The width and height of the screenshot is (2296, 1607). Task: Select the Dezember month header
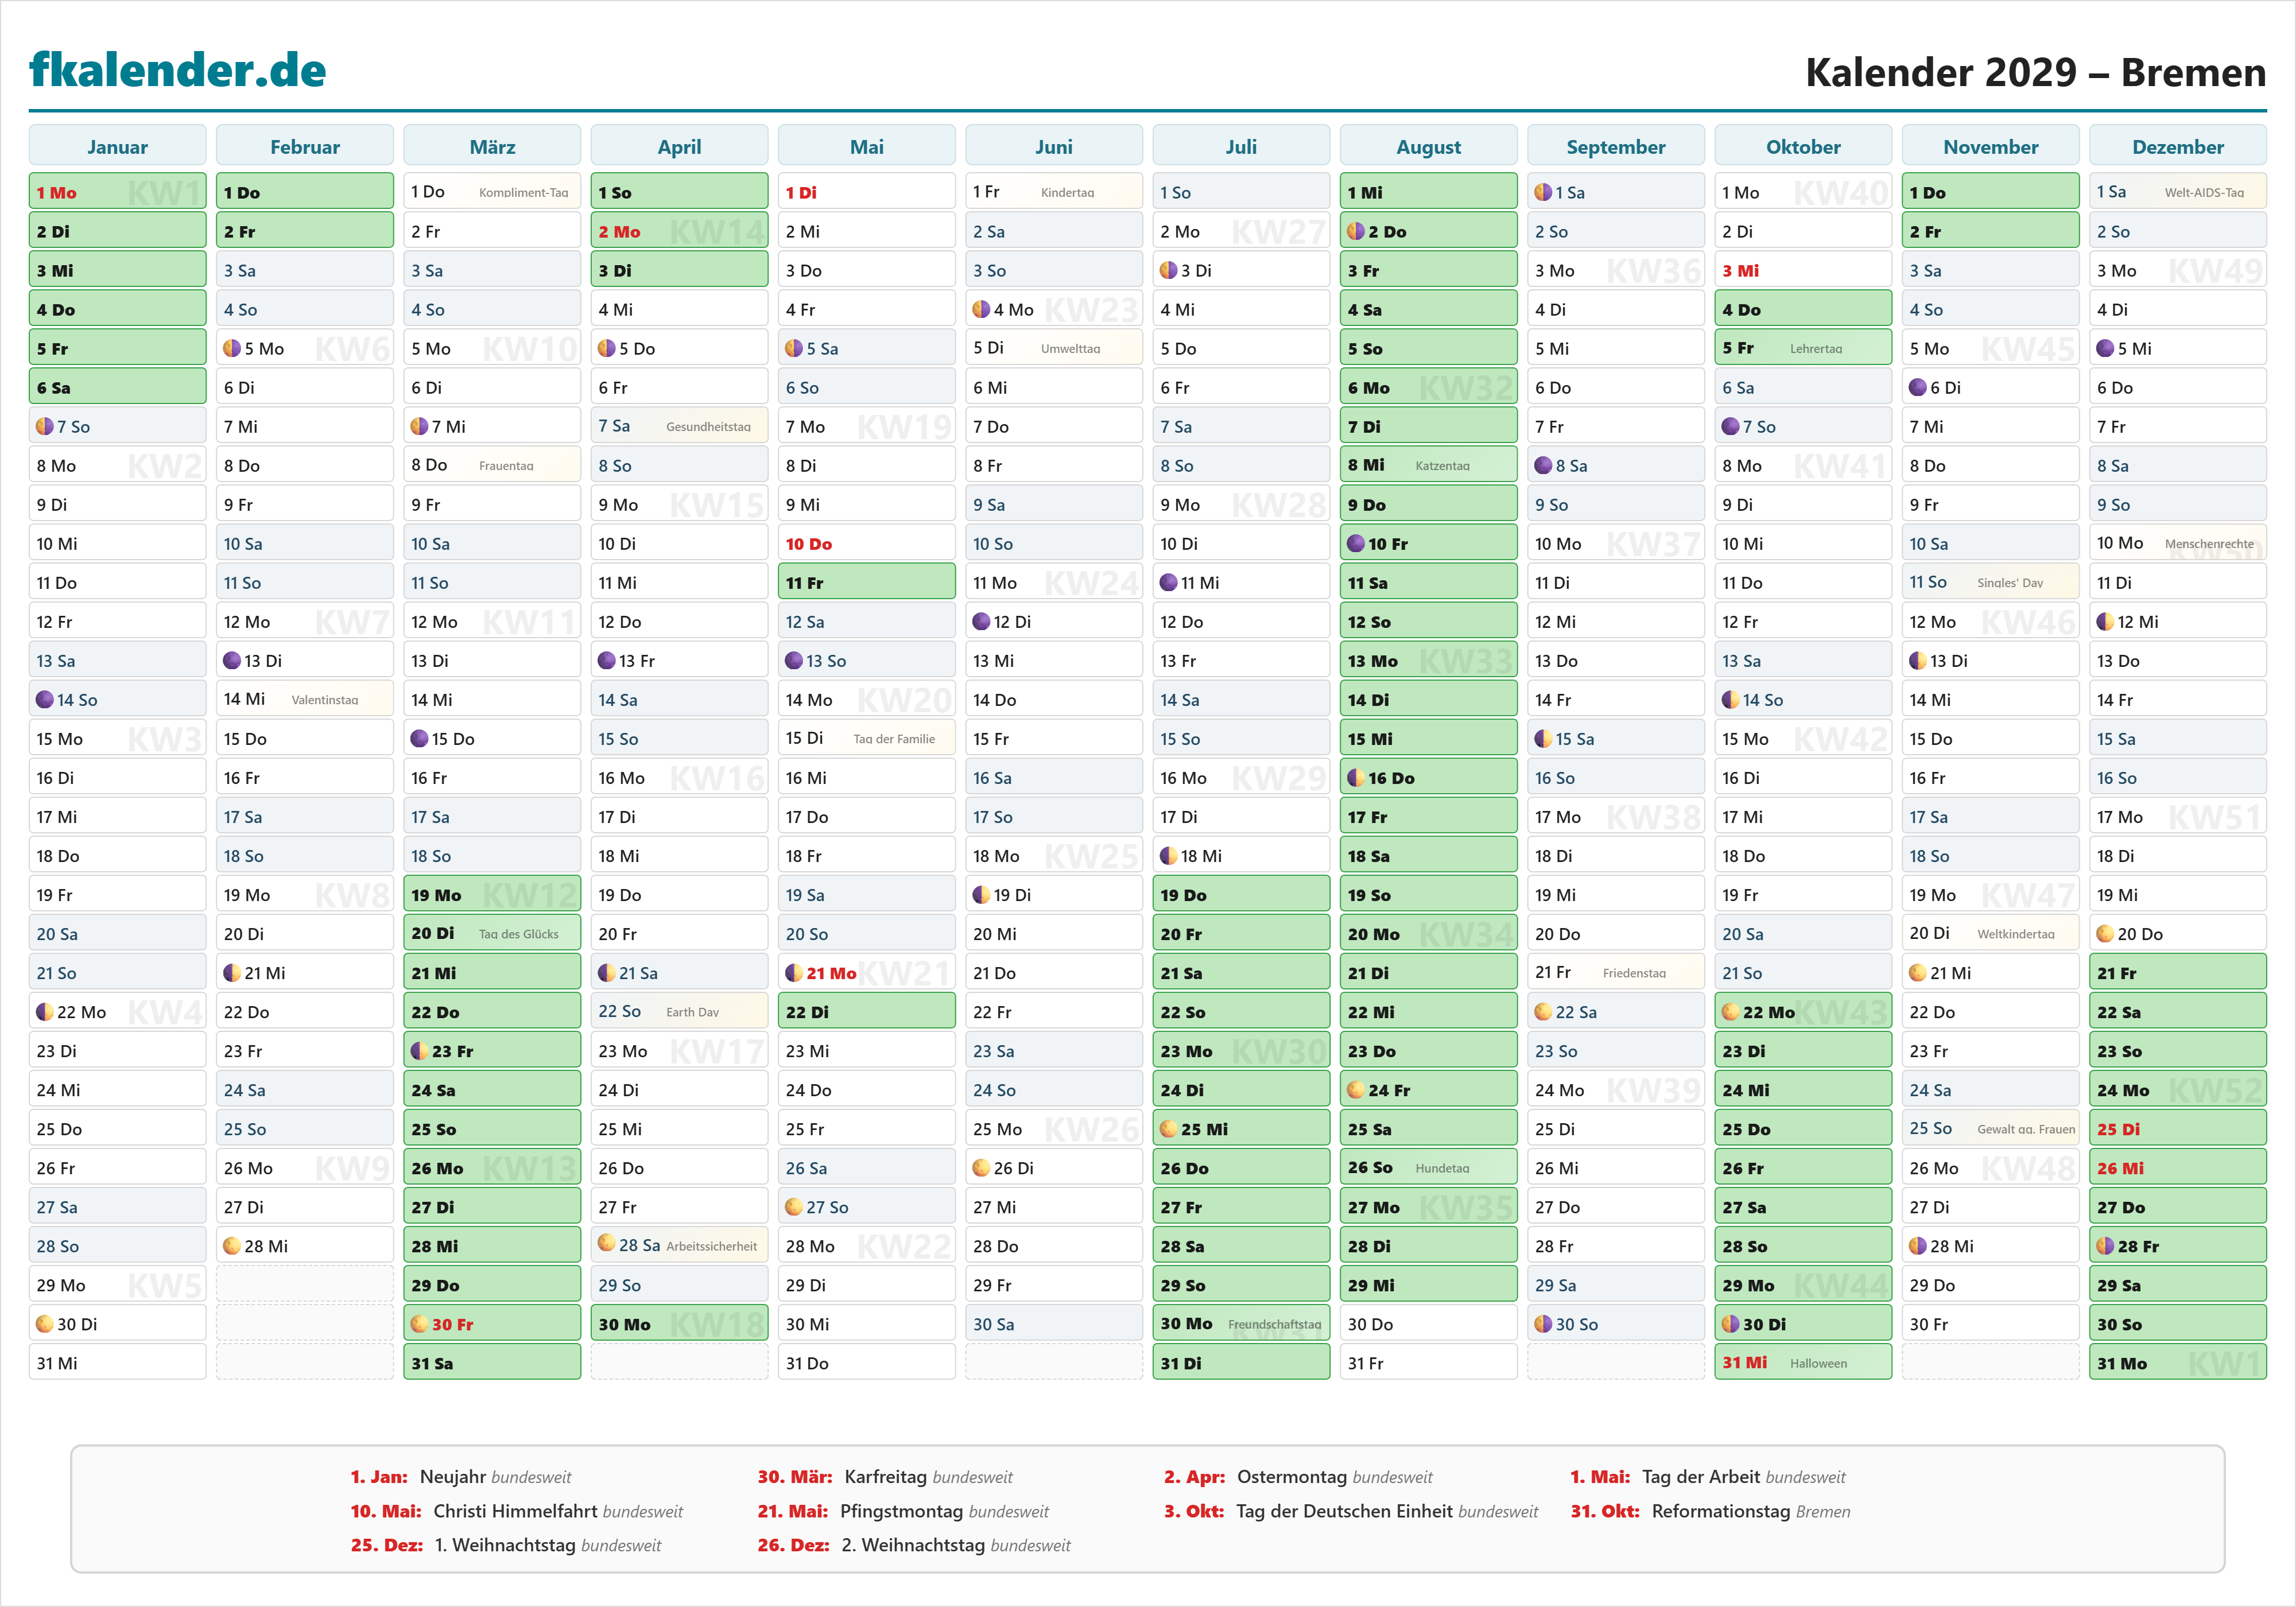[x=2177, y=147]
